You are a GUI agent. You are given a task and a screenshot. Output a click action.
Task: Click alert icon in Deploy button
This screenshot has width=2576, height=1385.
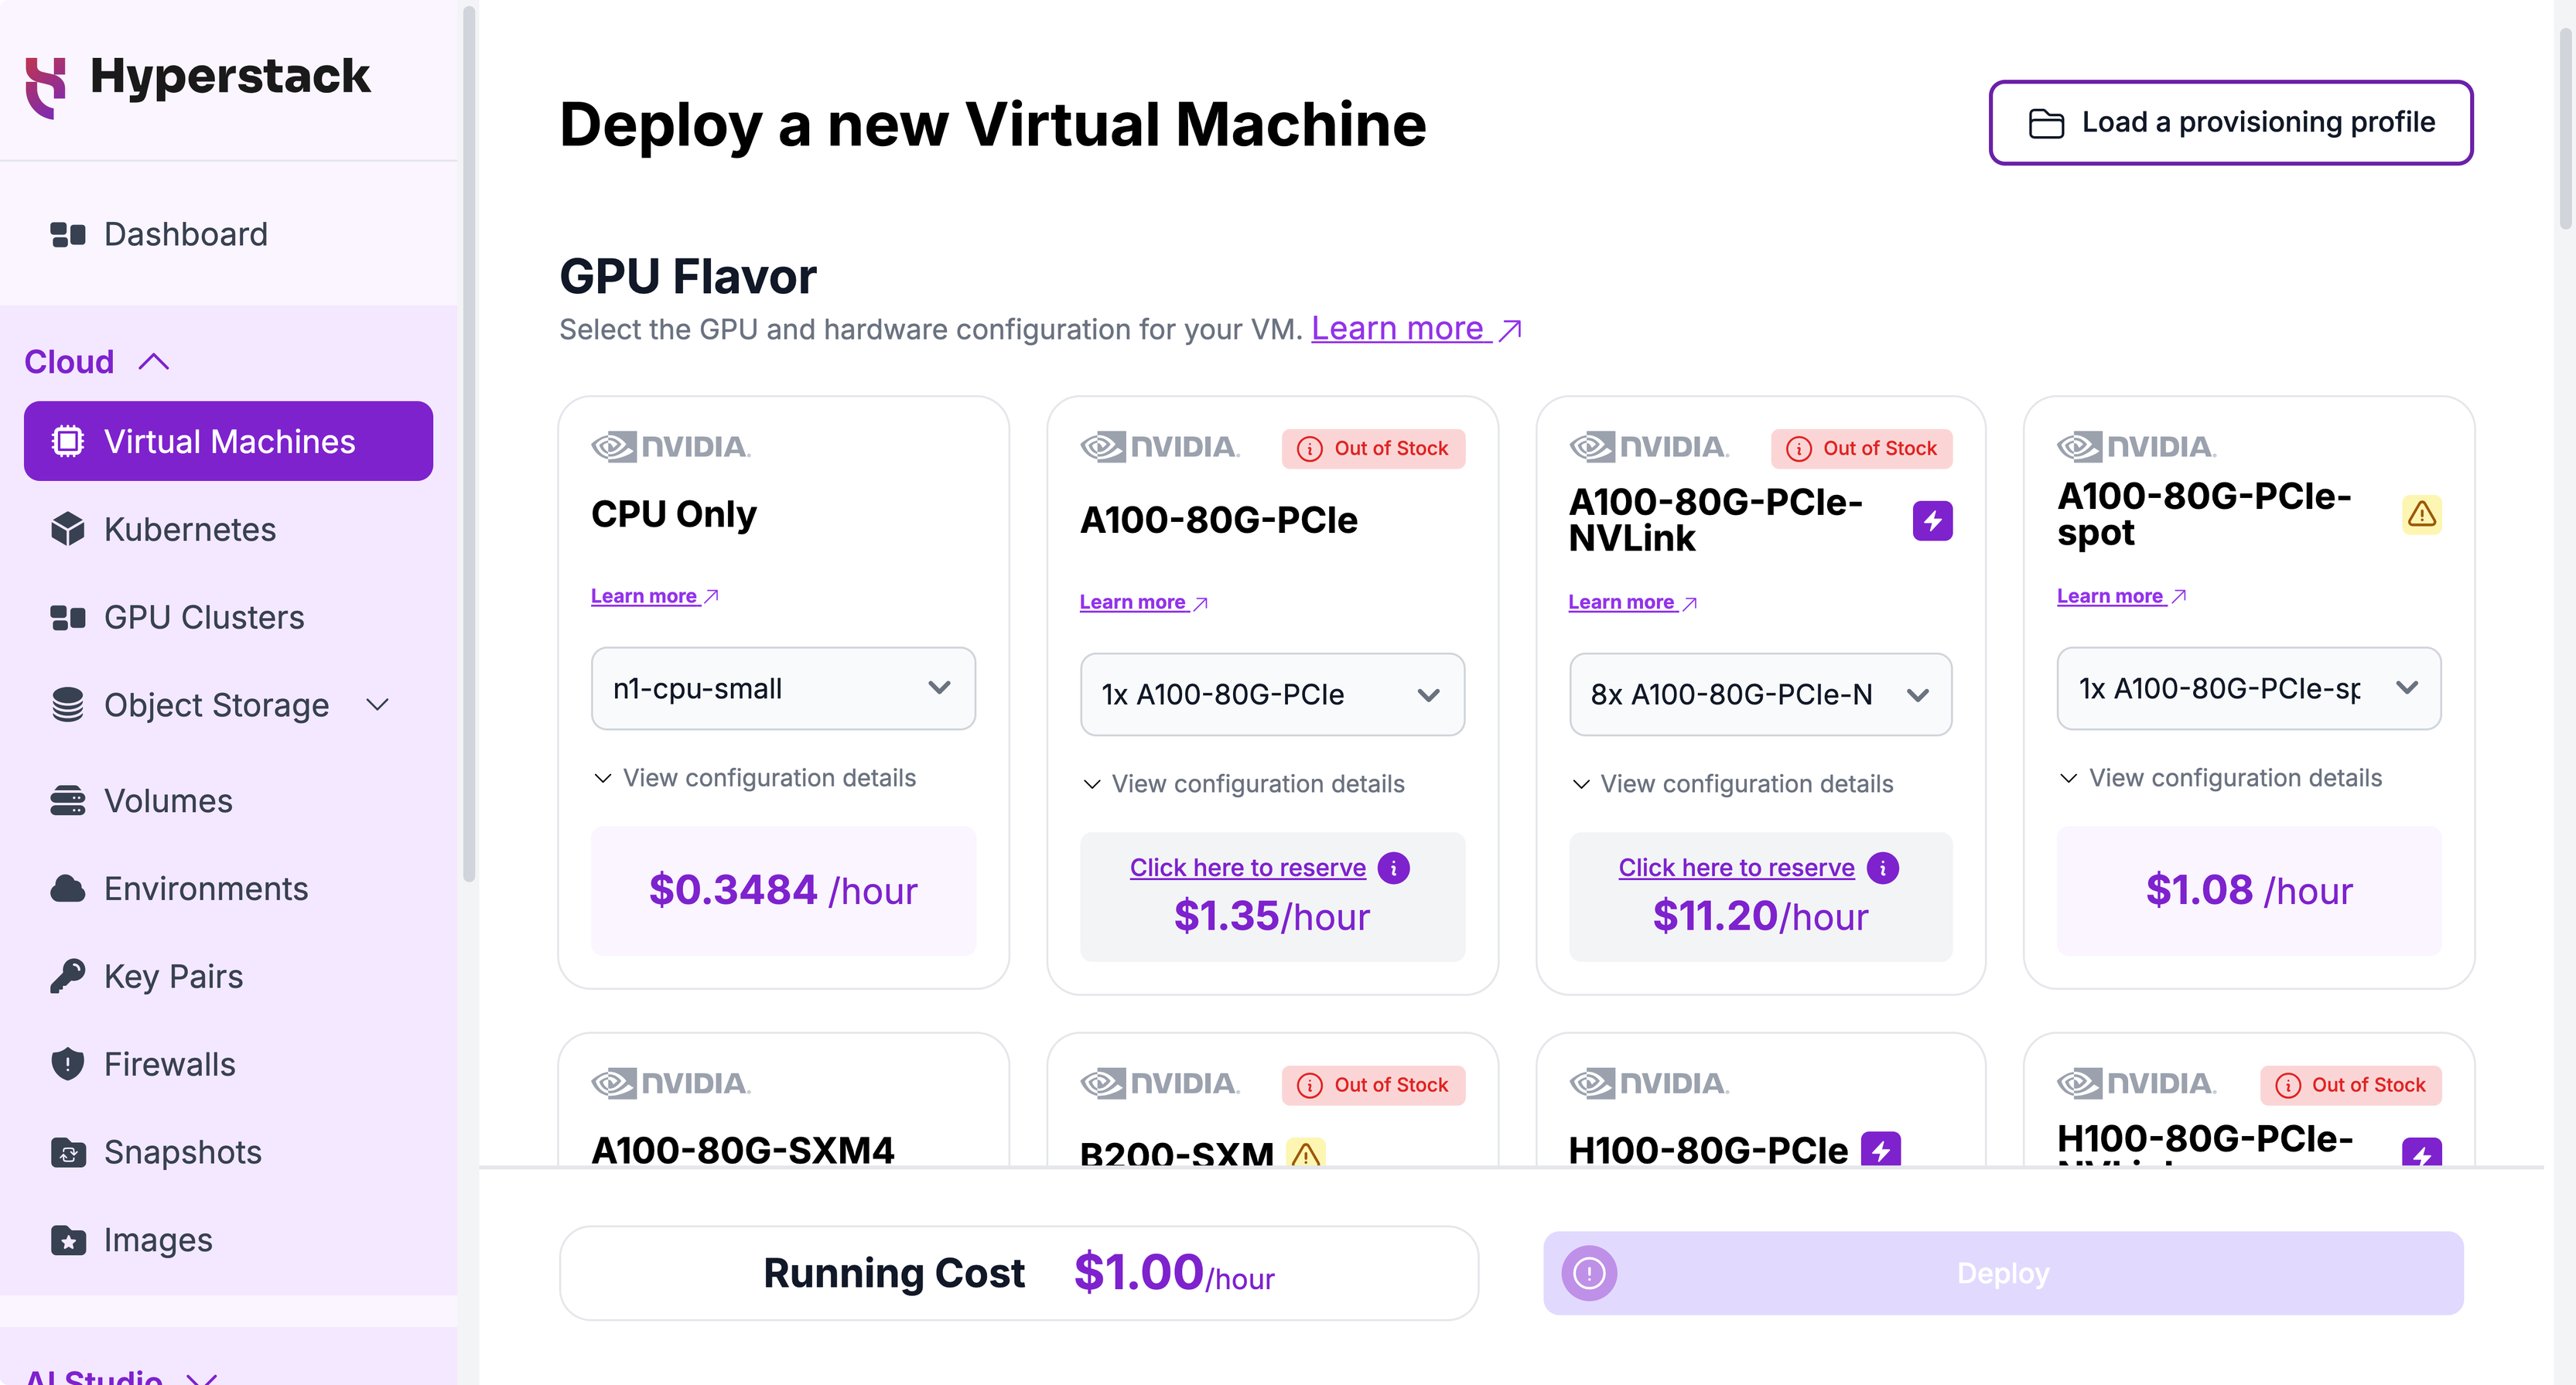[x=1589, y=1273]
